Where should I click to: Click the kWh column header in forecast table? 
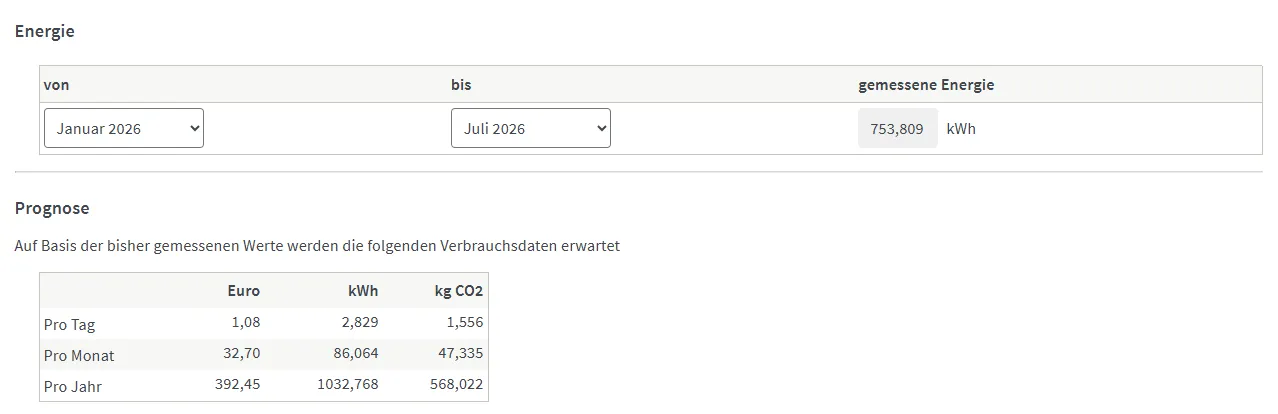point(363,291)
